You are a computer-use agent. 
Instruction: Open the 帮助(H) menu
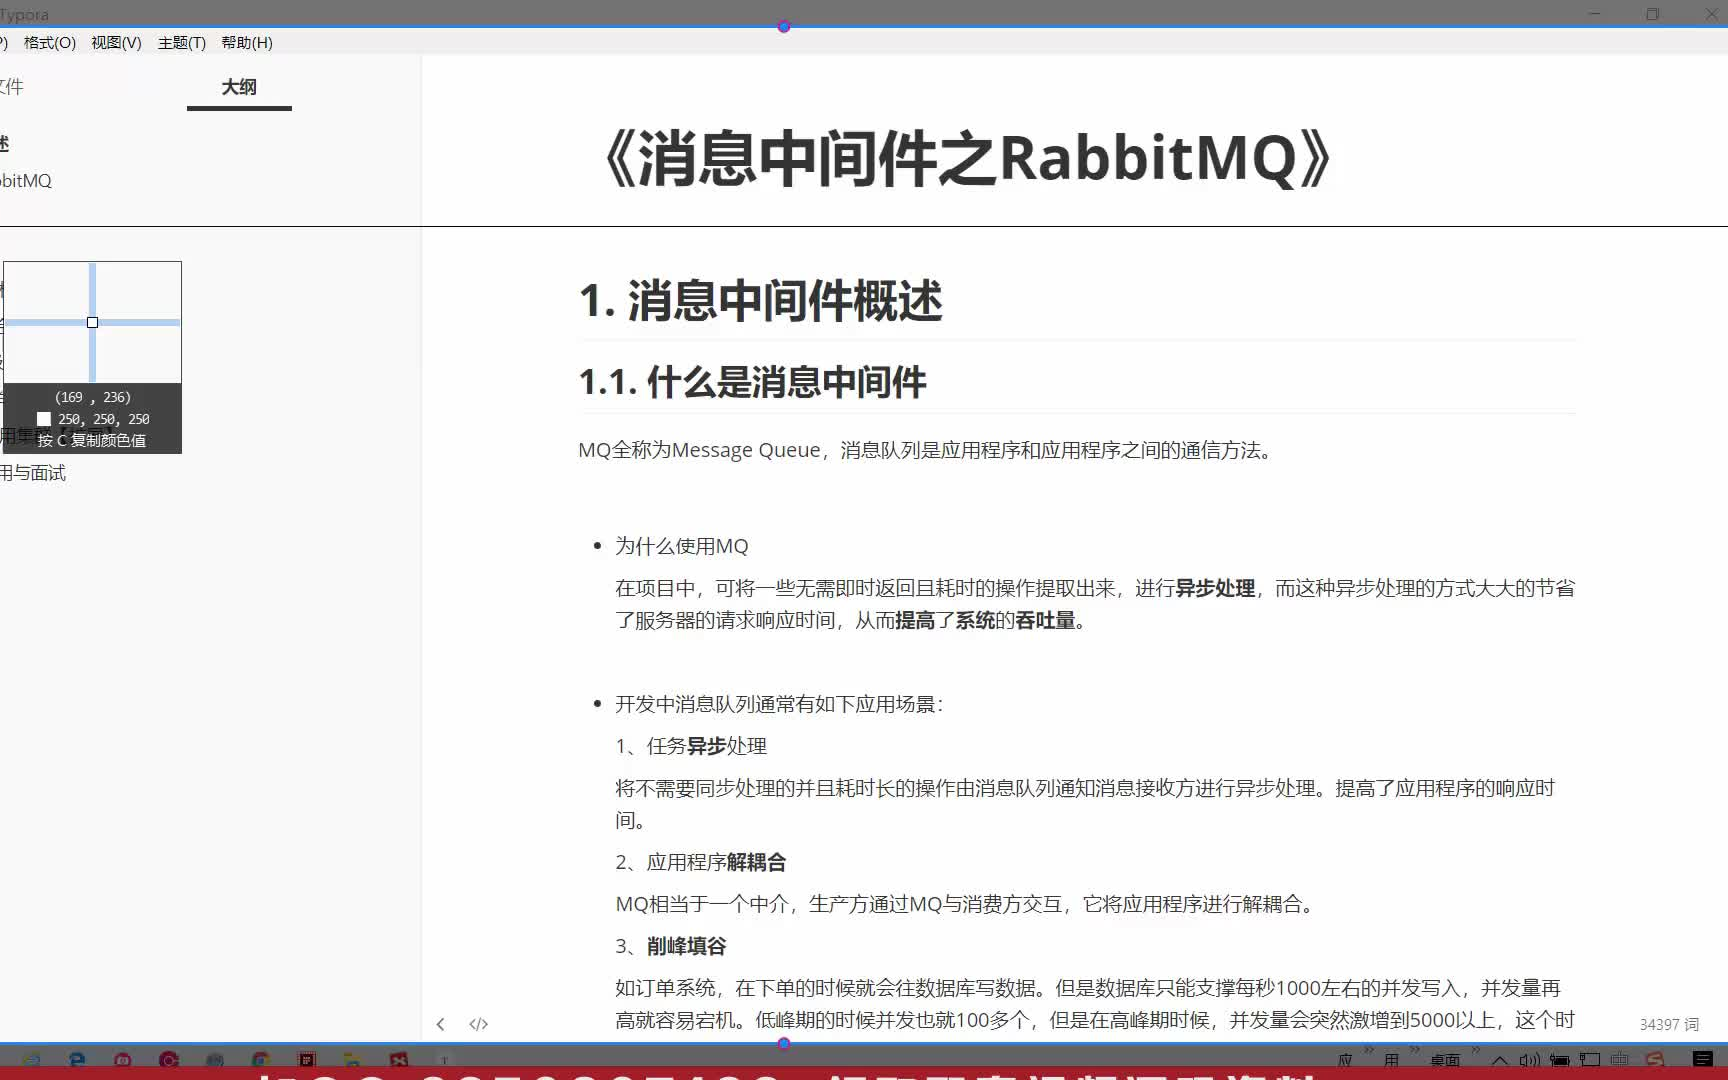tap(247, 43)
